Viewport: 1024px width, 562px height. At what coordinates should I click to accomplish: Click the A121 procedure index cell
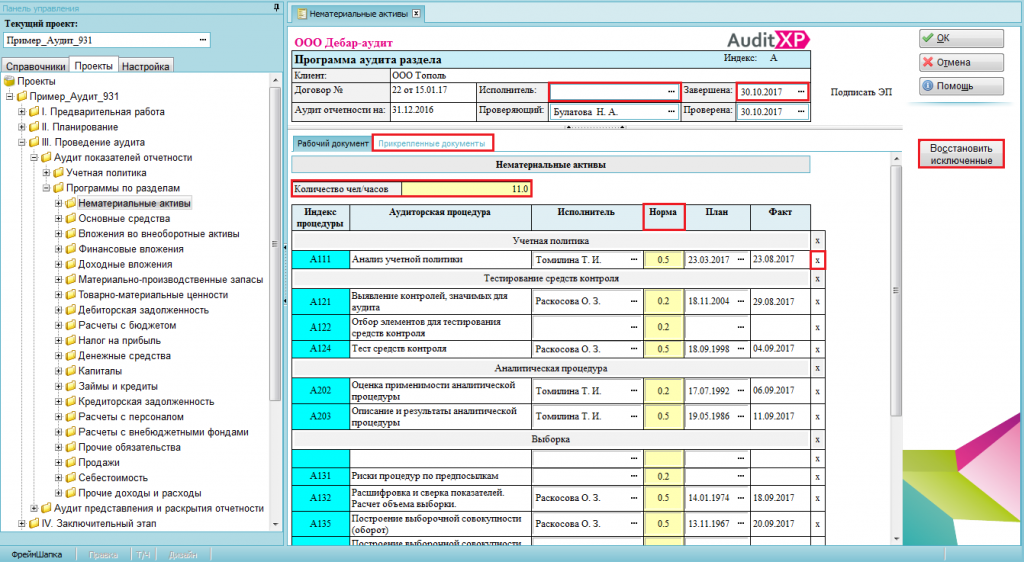pos(320,302)
